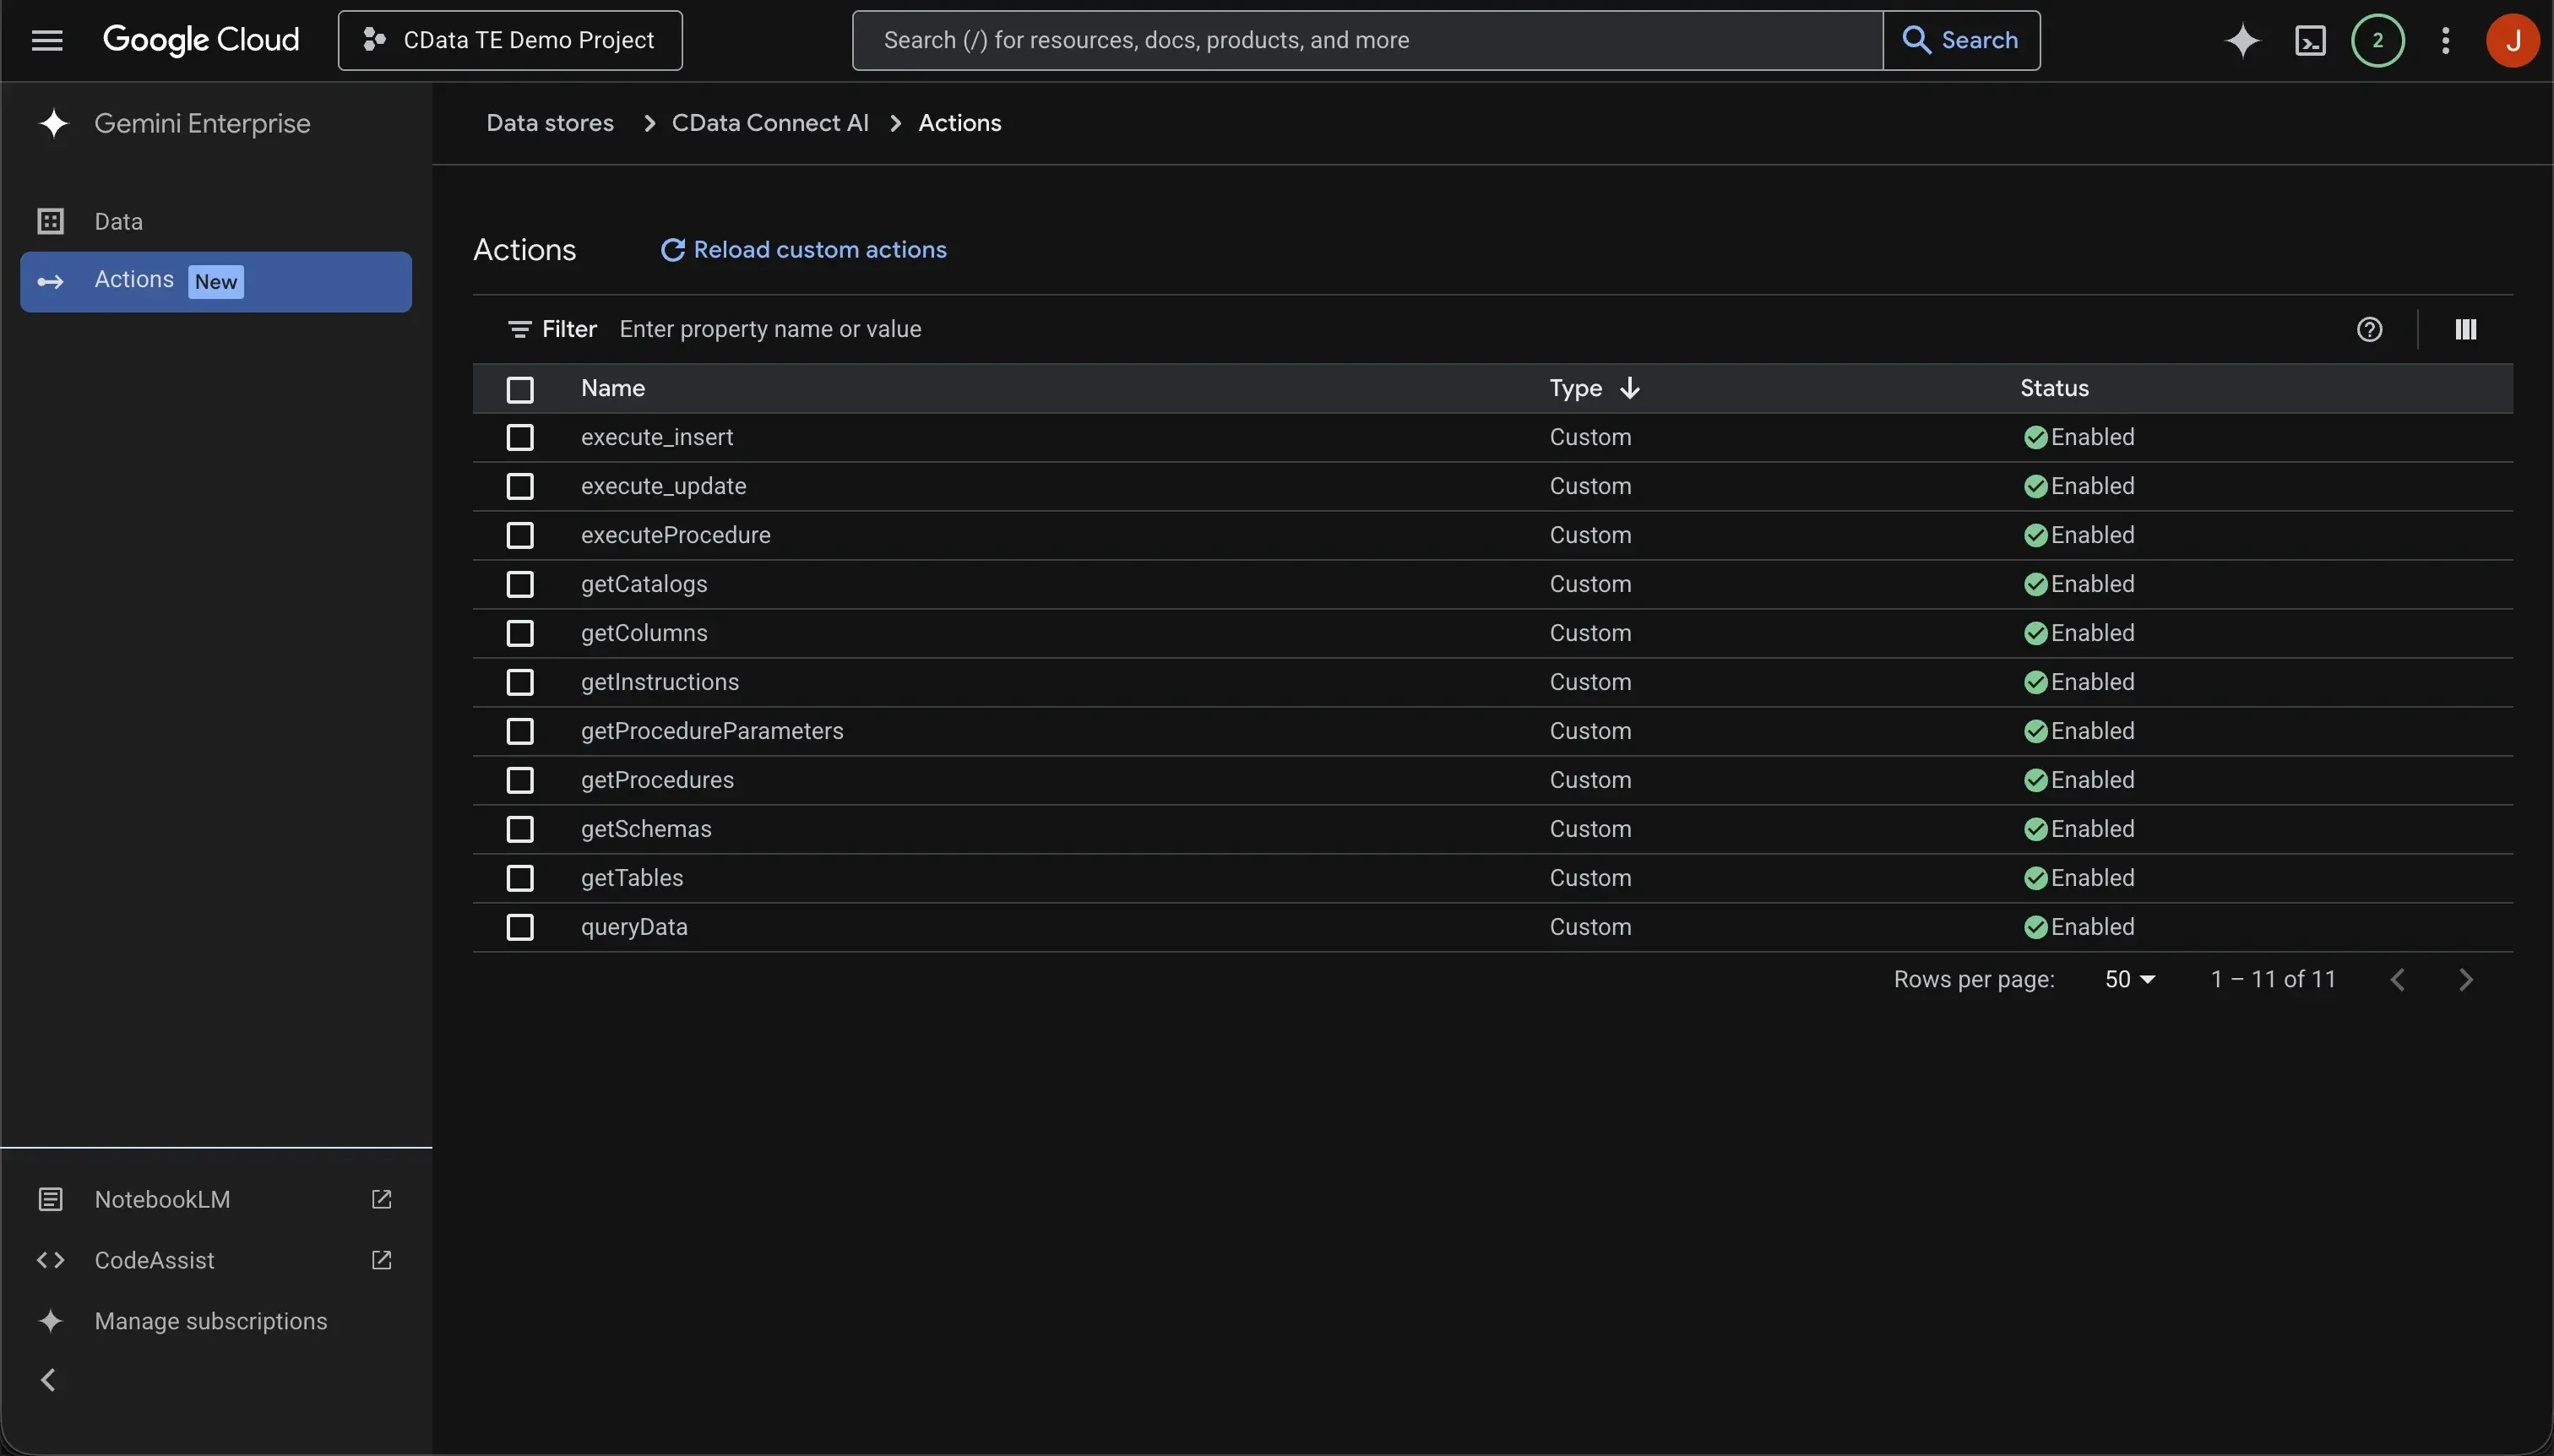2554x1456 pixels.
Task: Click Custom type cell for getSchemas
Action: 1590,829
